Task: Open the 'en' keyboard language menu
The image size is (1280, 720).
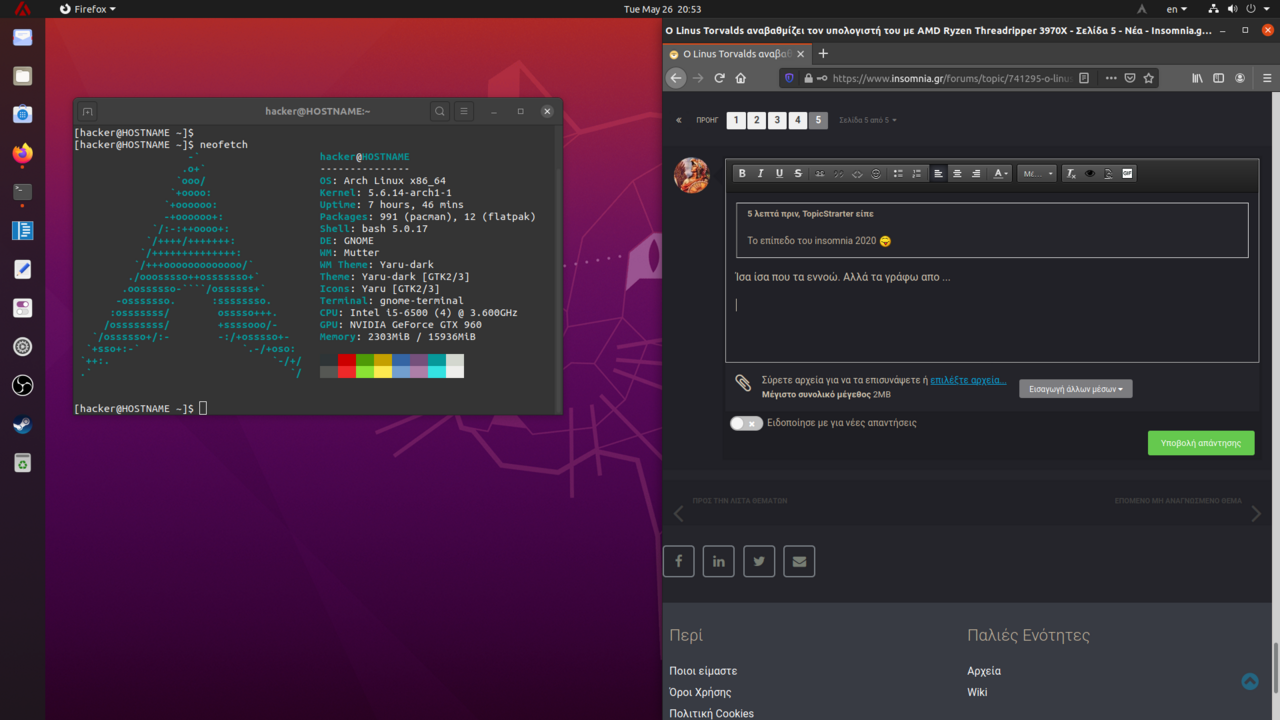Action: [x=1176, y=9]
